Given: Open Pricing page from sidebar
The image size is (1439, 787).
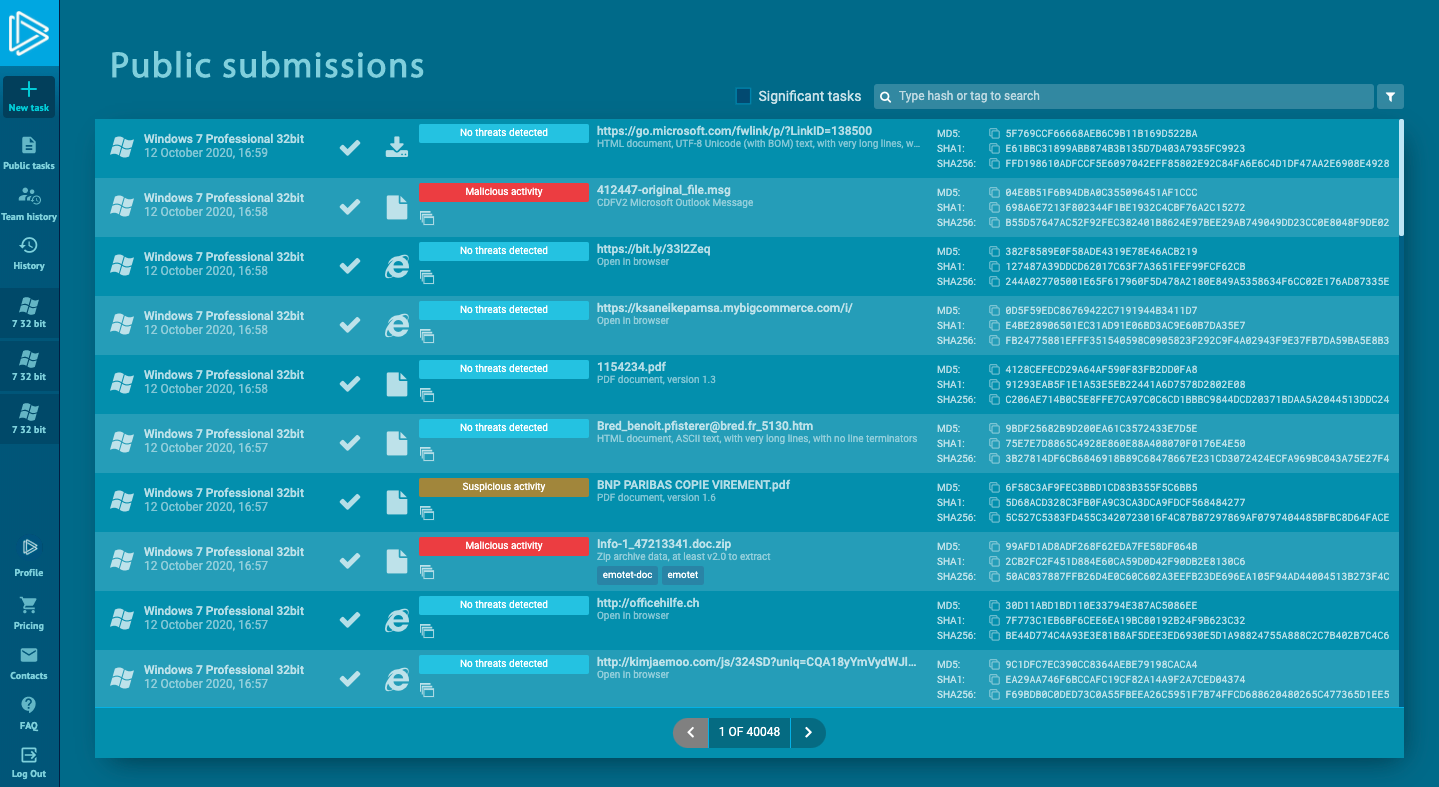Looking at the screenshot, I should [29, 613].
